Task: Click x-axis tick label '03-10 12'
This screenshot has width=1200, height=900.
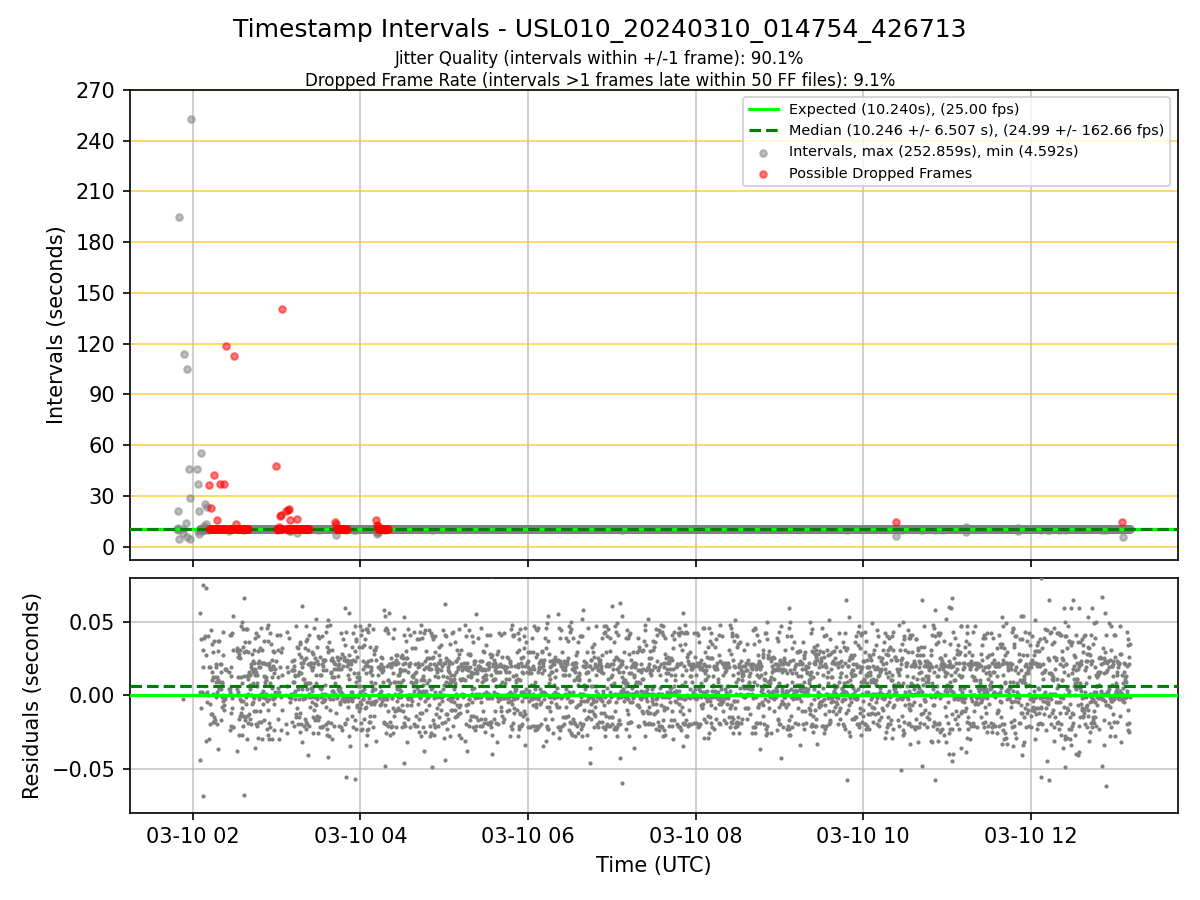Action: 1031,835
